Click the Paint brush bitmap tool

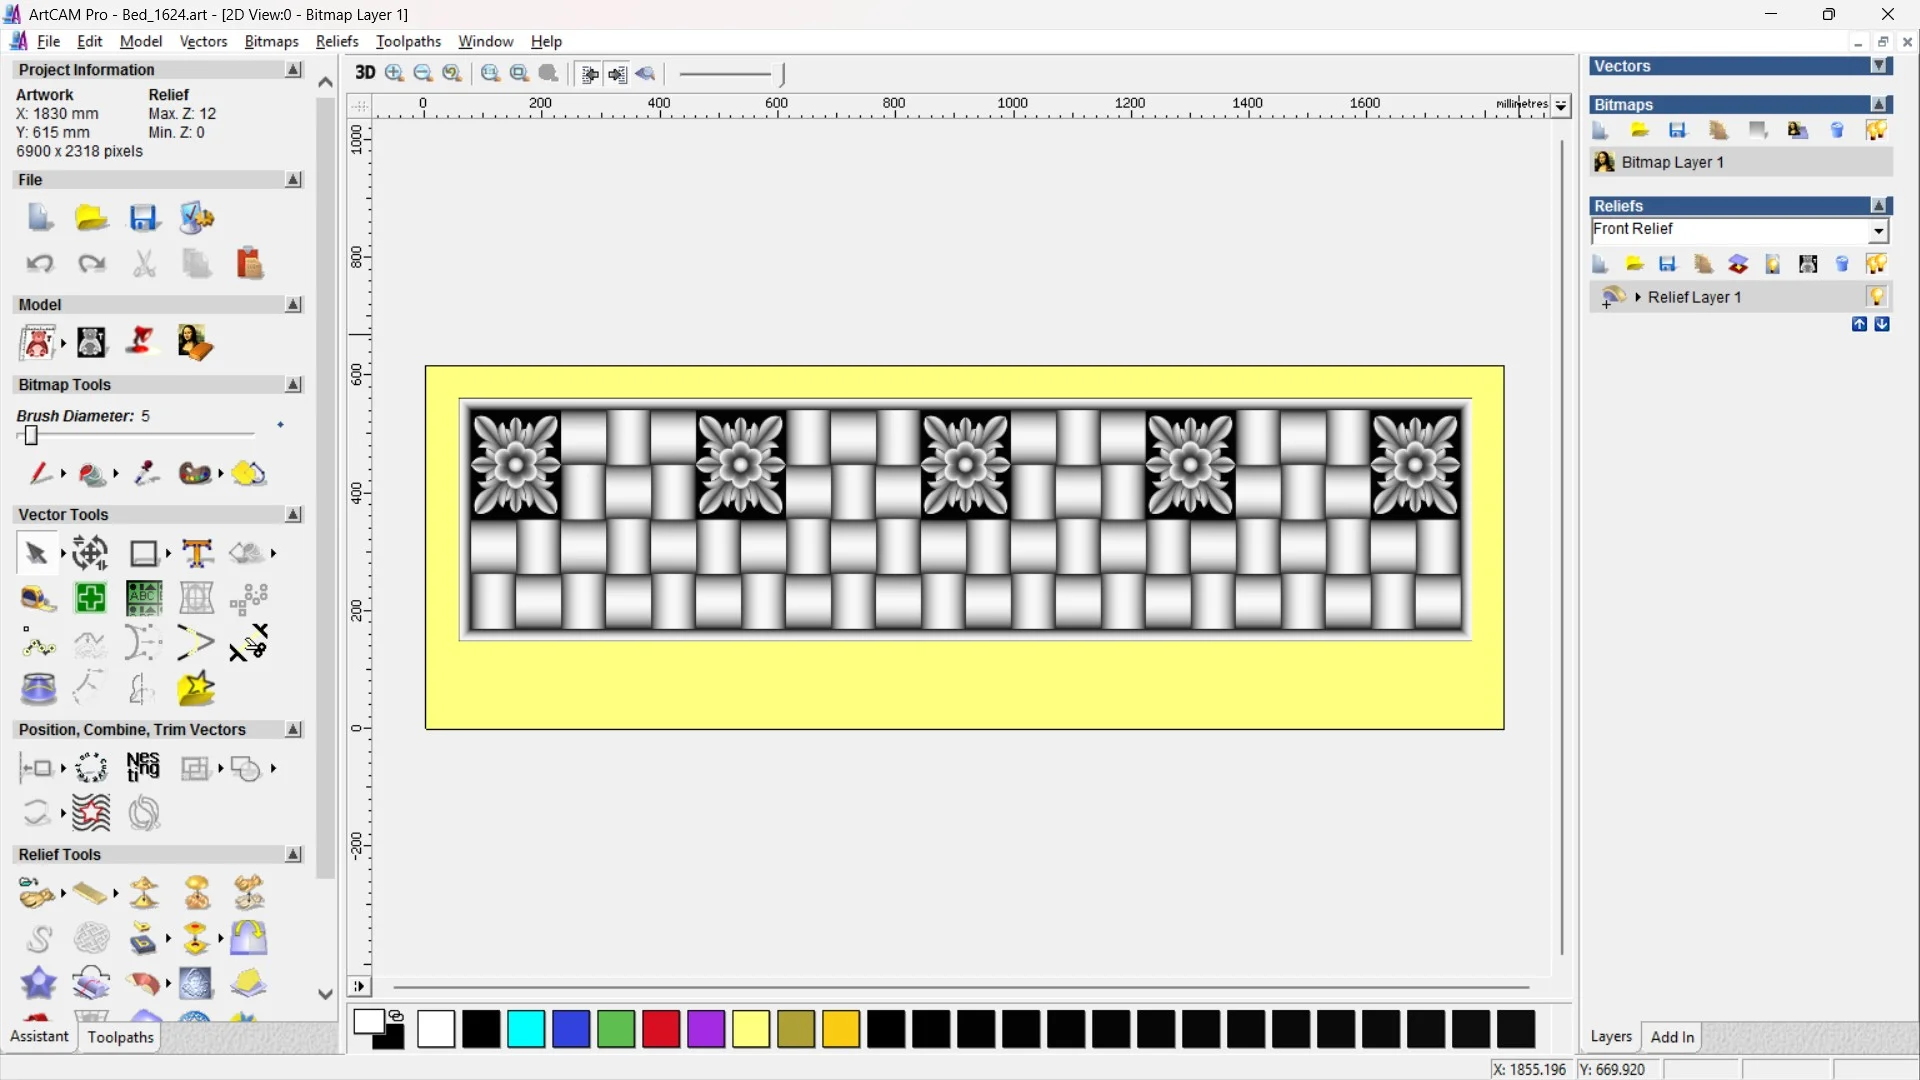[40, 473]
